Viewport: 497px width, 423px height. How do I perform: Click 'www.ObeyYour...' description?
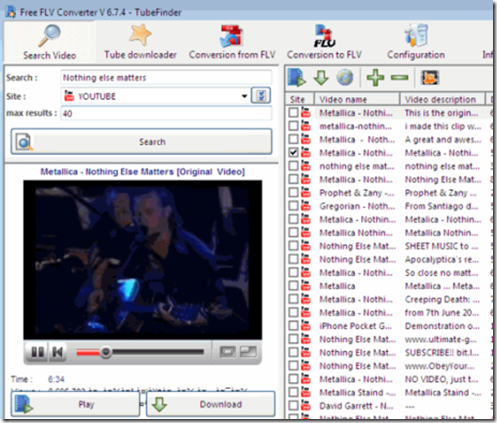click(x=439, y=366)
